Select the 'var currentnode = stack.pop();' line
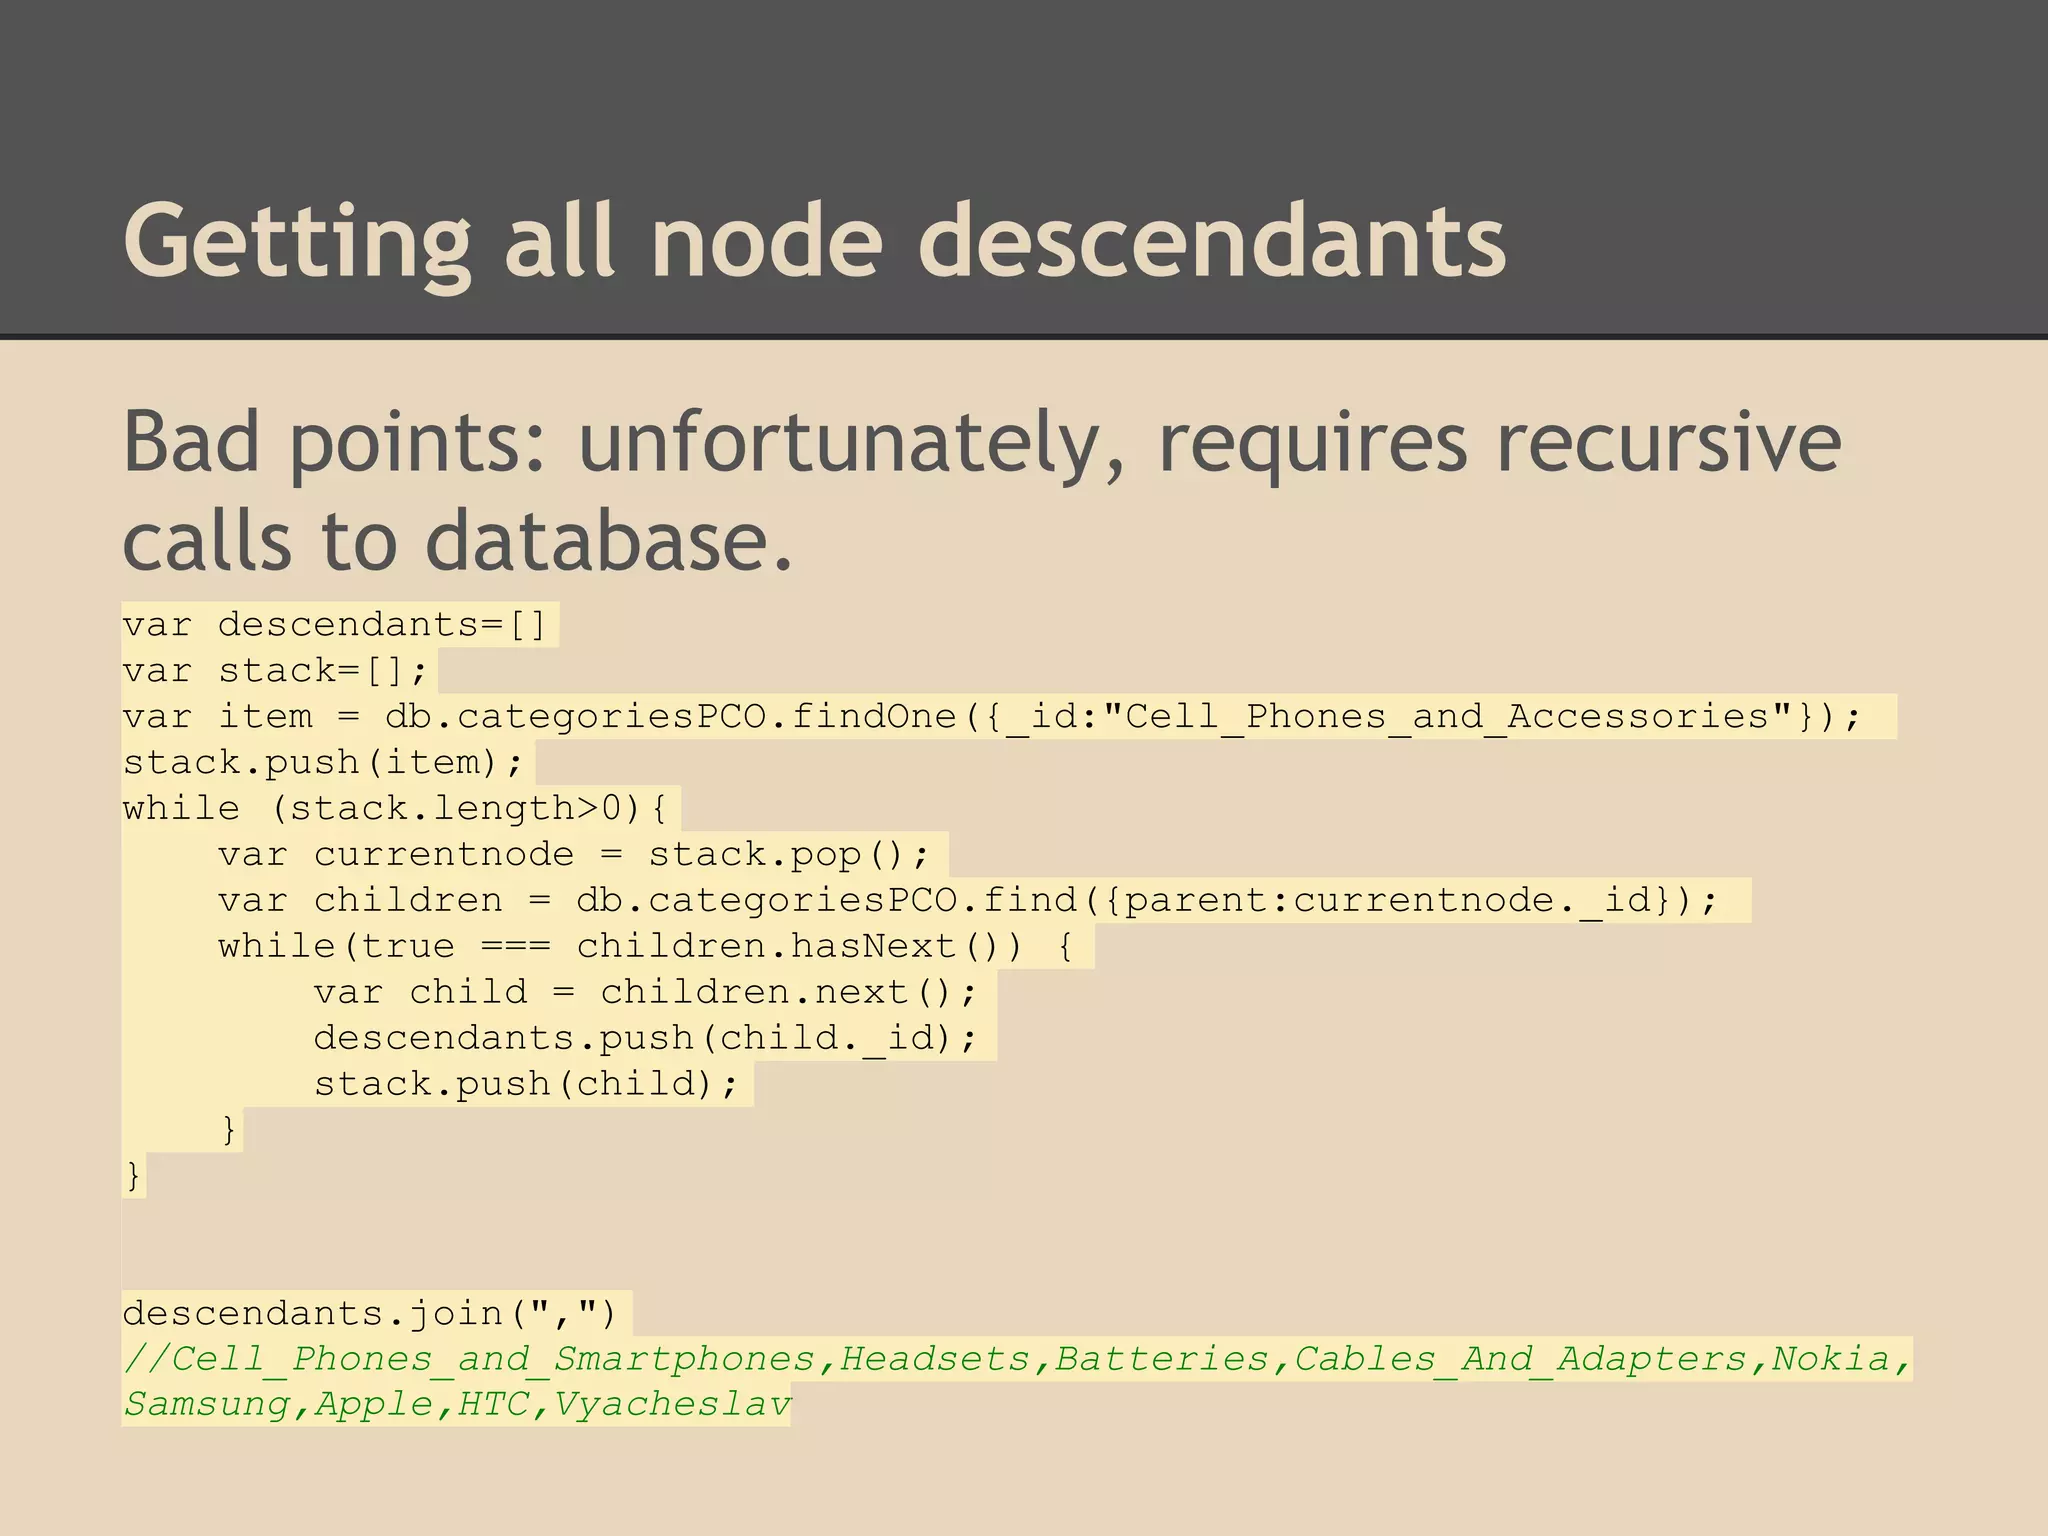Viewport: 2048px width, 1536px height. 574,855
